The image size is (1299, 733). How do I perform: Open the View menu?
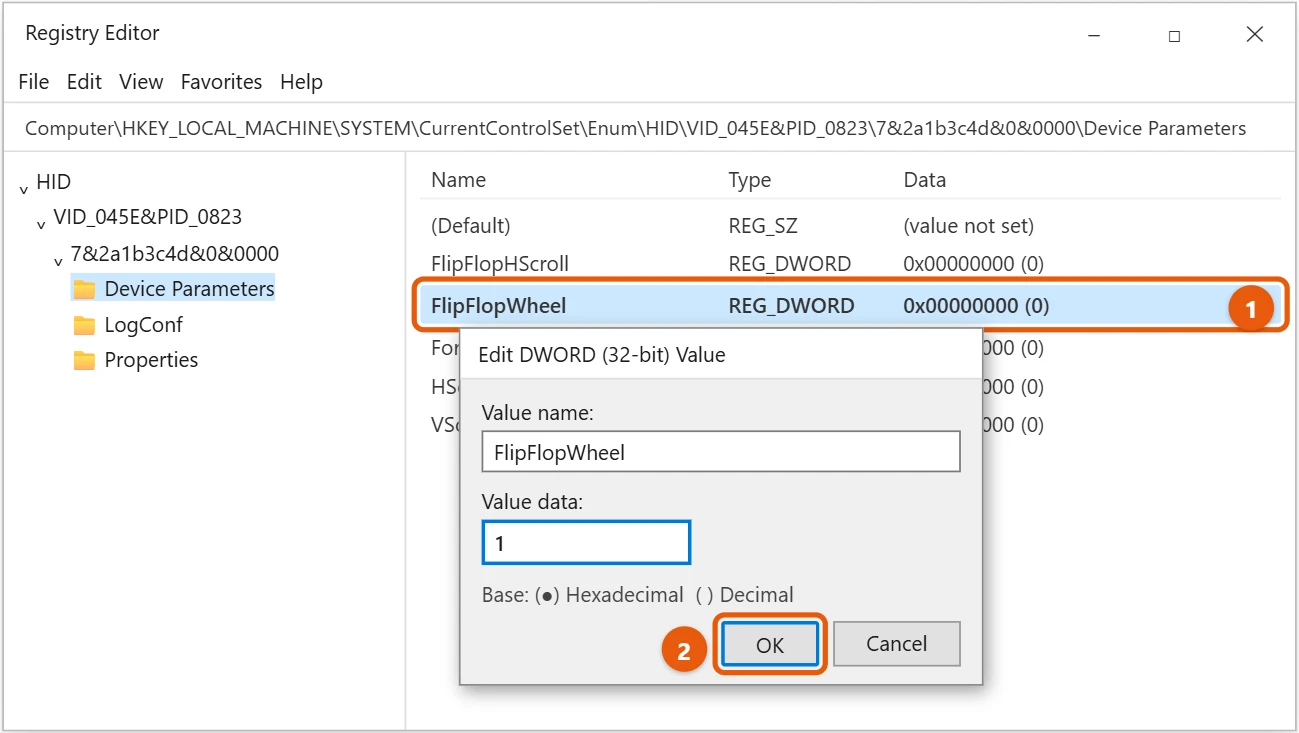tap(141, 82)
